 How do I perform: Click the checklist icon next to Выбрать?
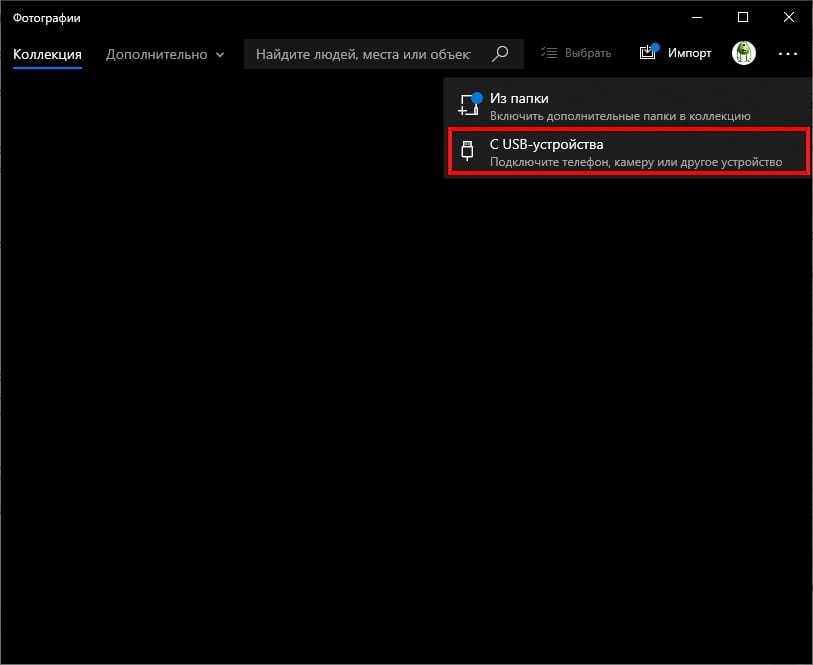click(549, 53)
